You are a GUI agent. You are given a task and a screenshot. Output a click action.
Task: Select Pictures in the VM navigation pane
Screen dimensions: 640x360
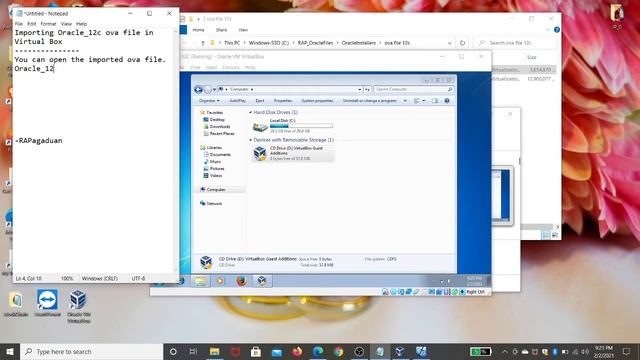click(x=217, y=169)
